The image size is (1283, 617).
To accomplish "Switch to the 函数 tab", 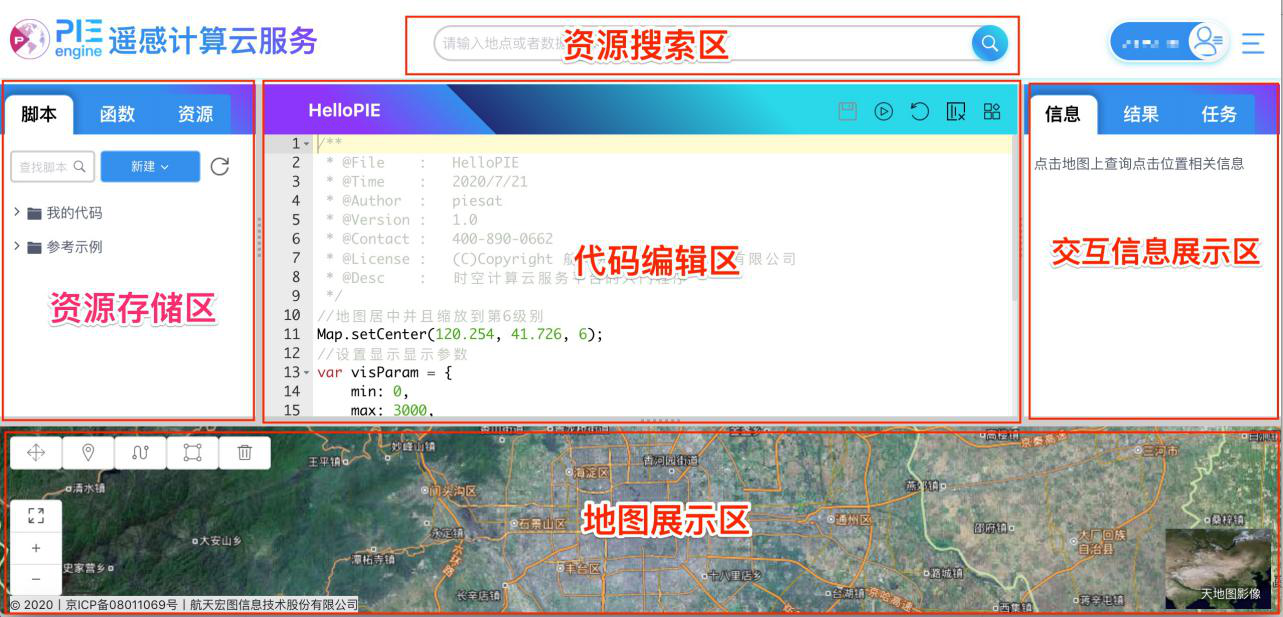I will pos(117,114).
